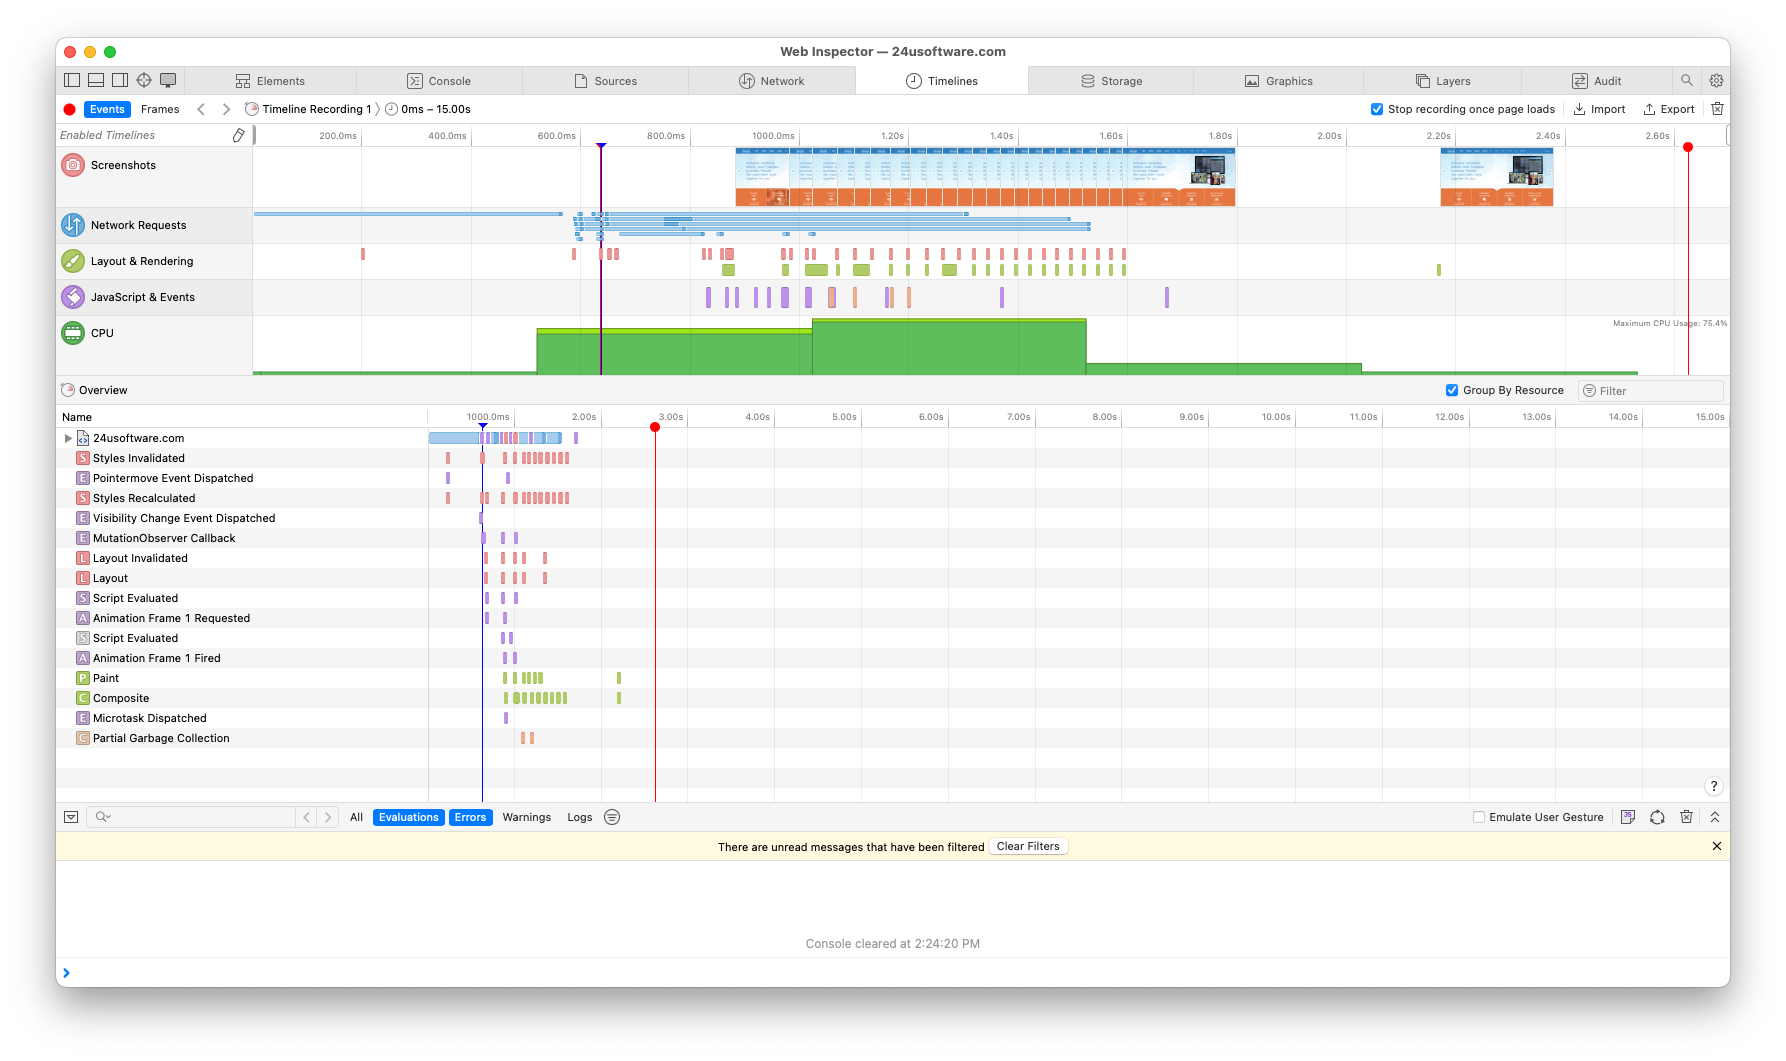This screenshot has height=1061, width=1786.
Task: Edit enabled timelines with pencil icon
Action: coord(238,136)
